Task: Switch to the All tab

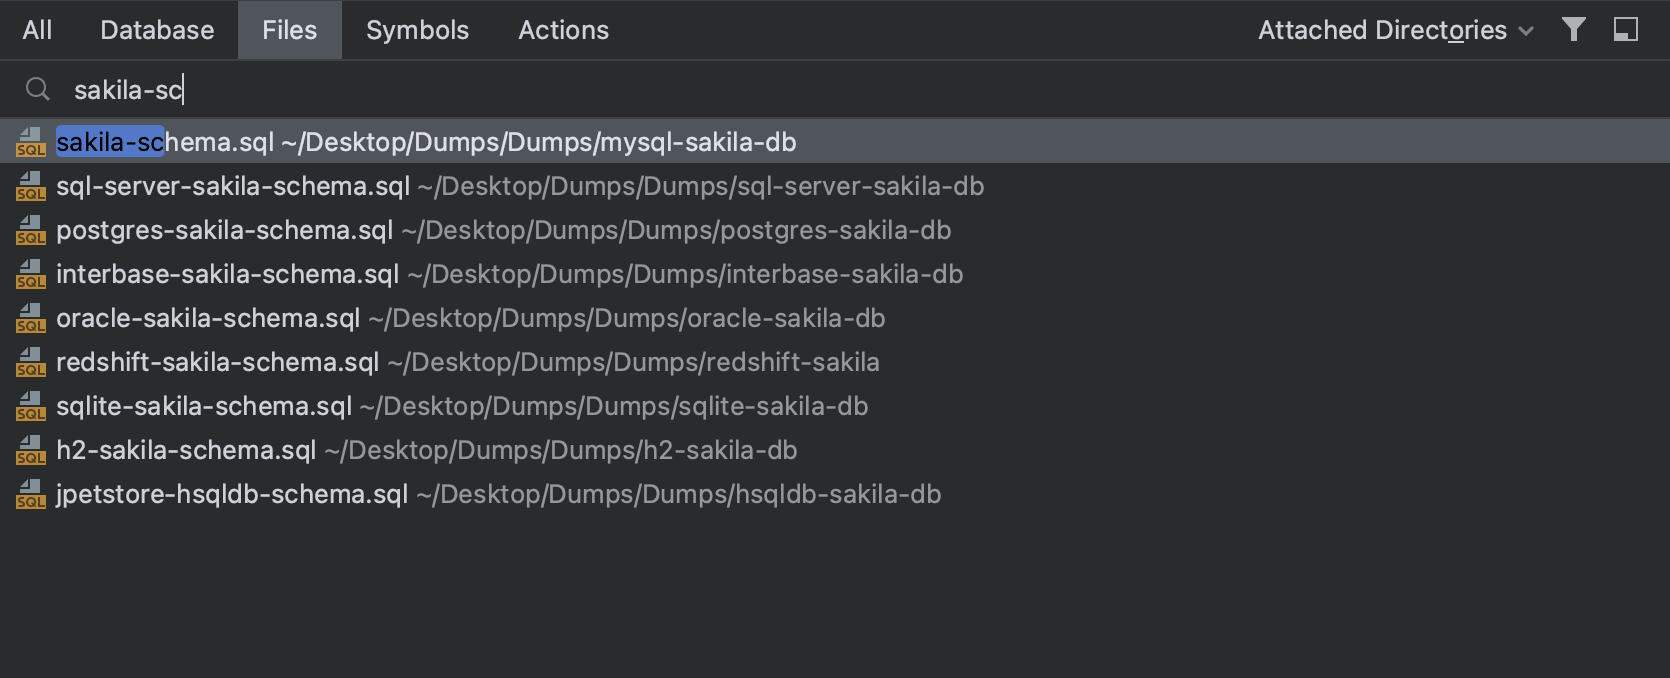Action: point(37,30)
